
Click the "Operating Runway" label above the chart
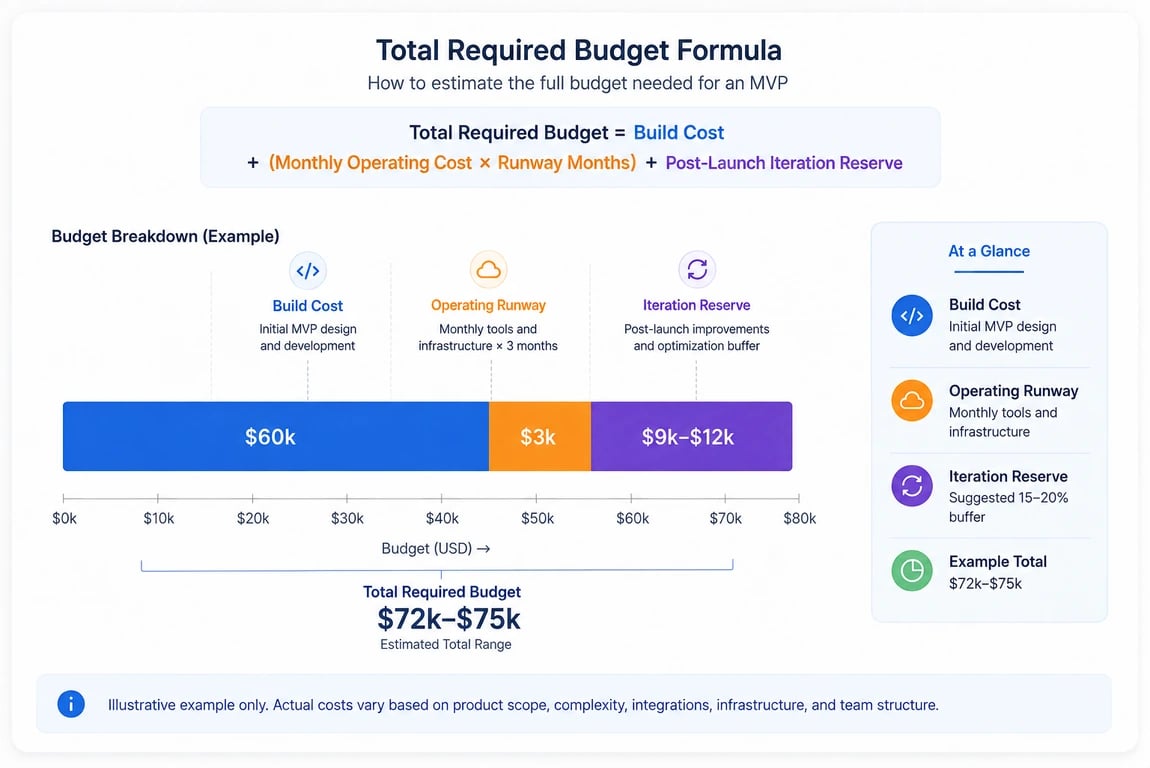click(488, 305)
